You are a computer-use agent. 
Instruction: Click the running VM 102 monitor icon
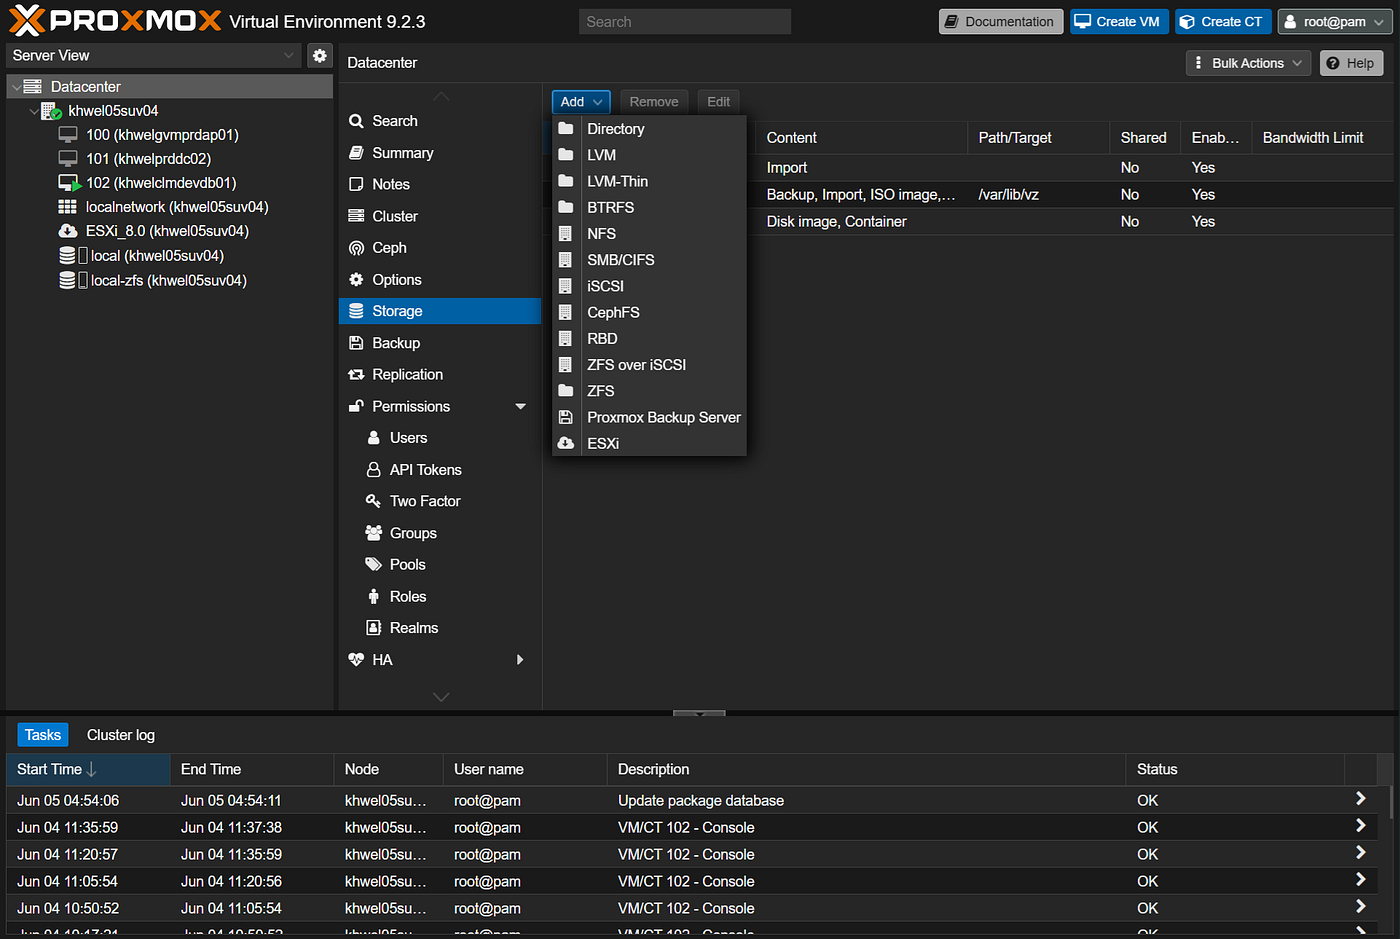(x=69, y=183)
